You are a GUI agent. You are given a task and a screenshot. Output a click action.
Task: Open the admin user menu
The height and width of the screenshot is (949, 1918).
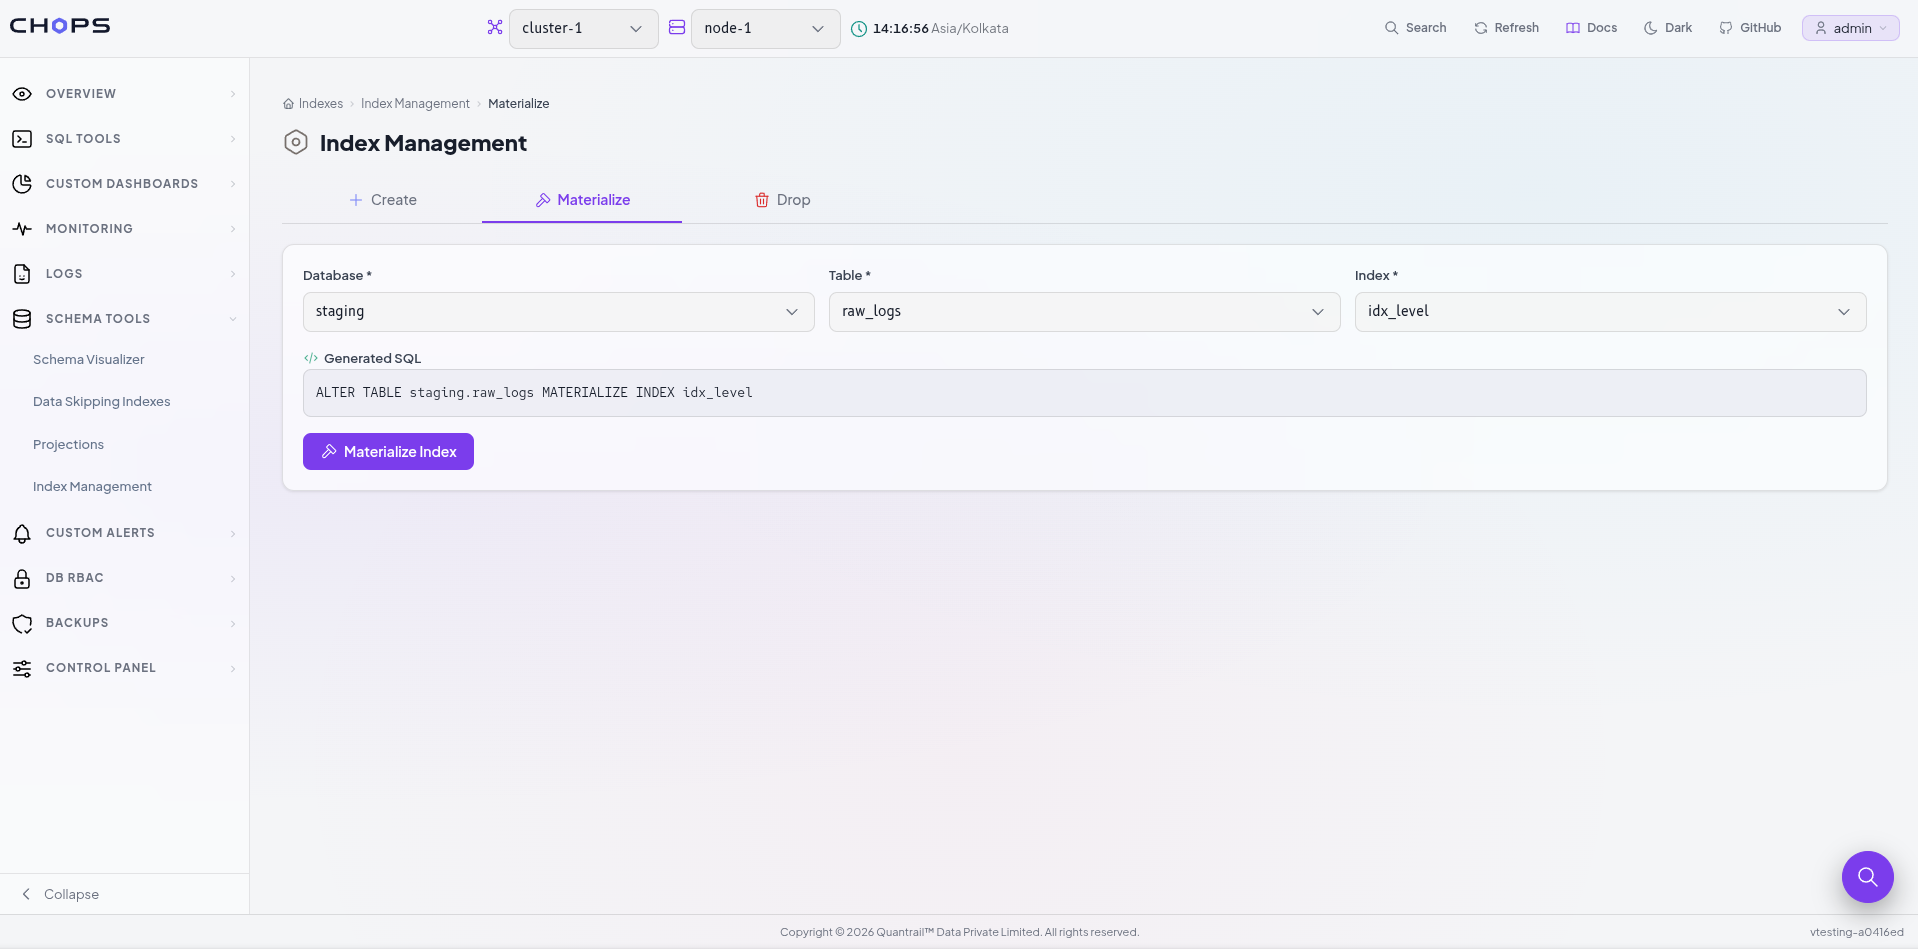point(1850,28)
